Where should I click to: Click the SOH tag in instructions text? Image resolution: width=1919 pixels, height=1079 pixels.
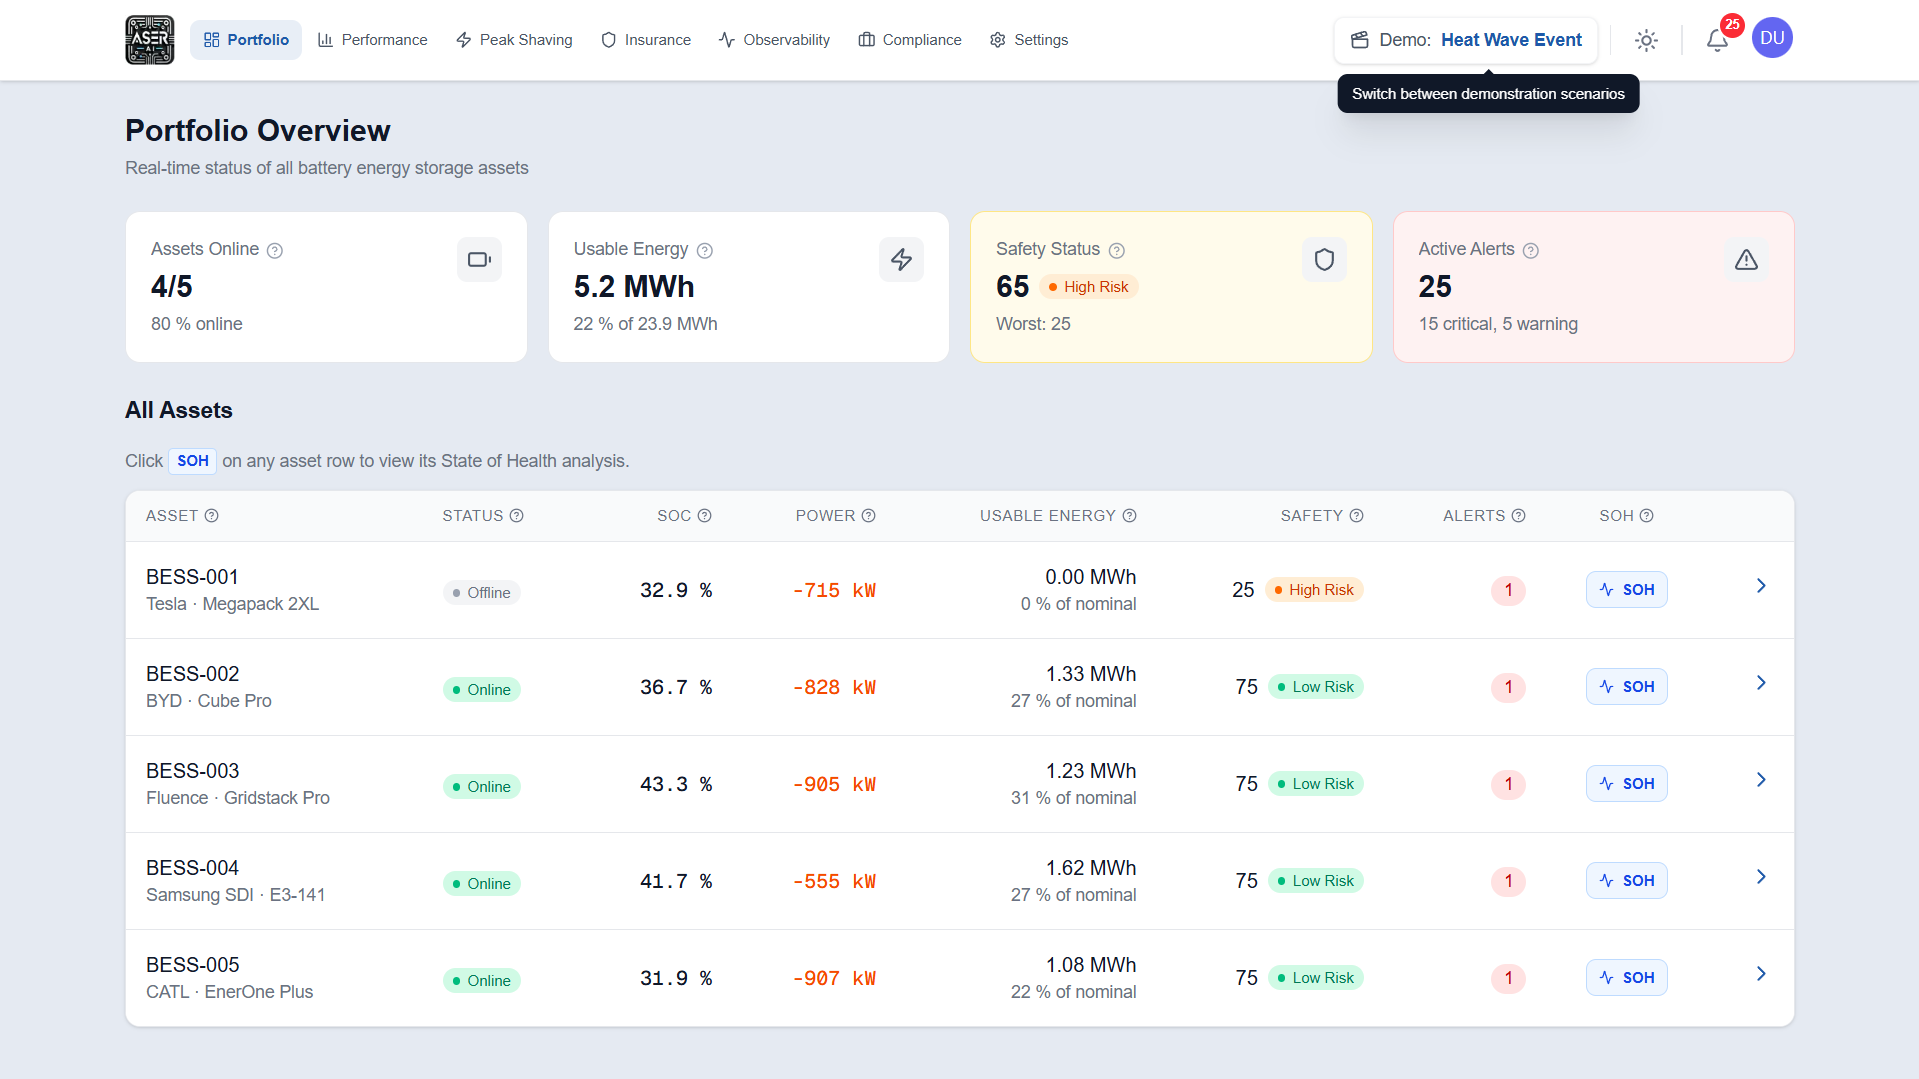pyautogui.click(x=193, y=461)
